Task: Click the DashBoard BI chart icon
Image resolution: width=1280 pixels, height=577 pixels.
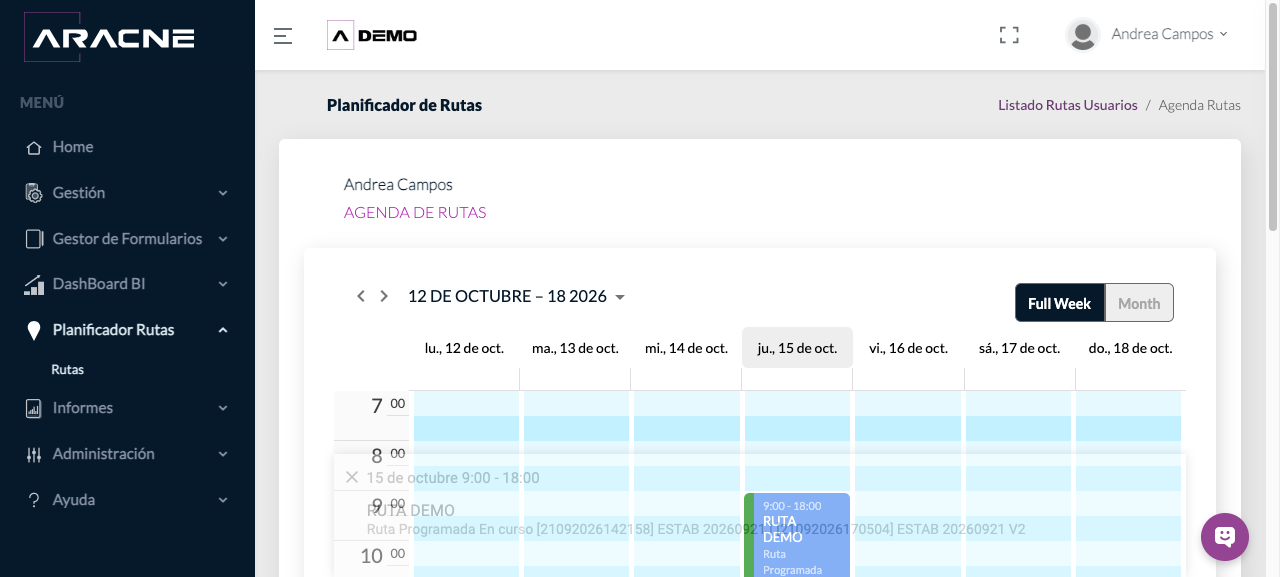Action: point(34,285)
